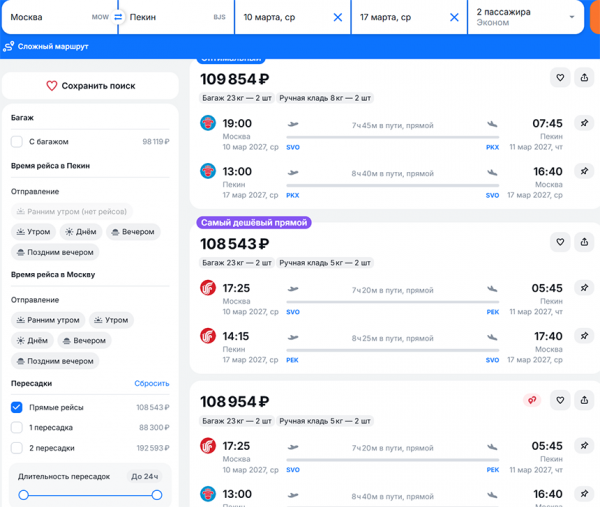Uncheck Прямые рейсы filter
The image size is (600, 507).
[17, 407]
